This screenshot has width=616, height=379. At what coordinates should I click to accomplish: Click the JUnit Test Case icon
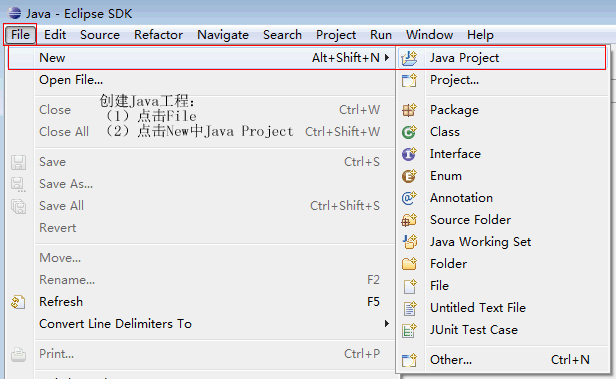point(409,330)
